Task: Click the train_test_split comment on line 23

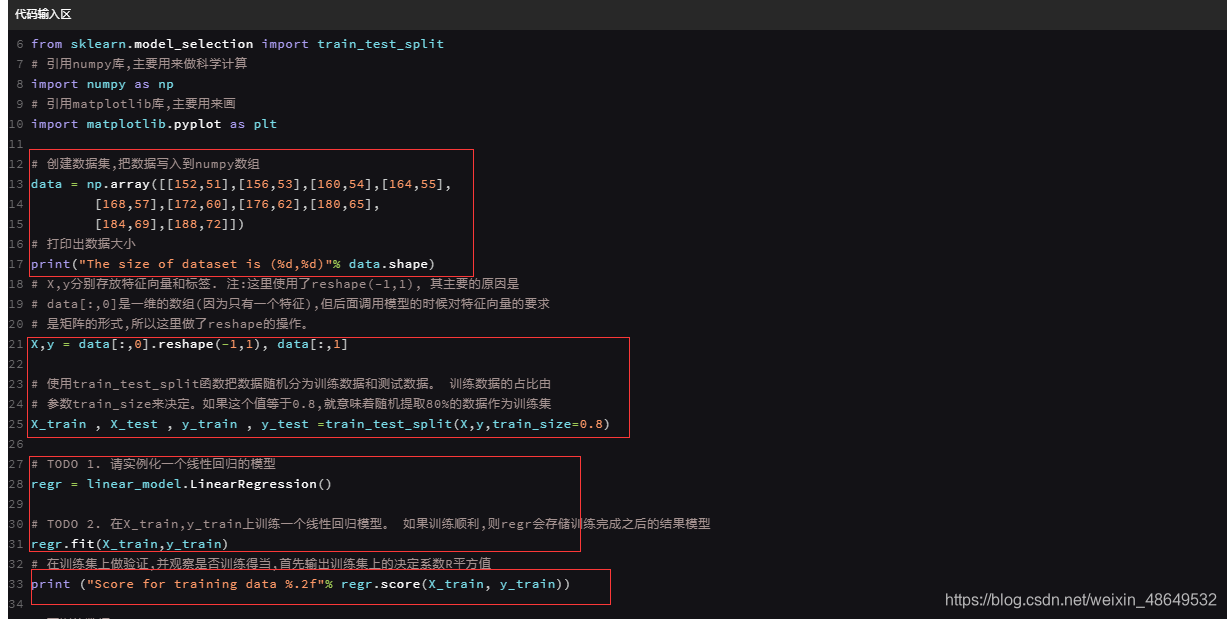Action: [291, 384]
